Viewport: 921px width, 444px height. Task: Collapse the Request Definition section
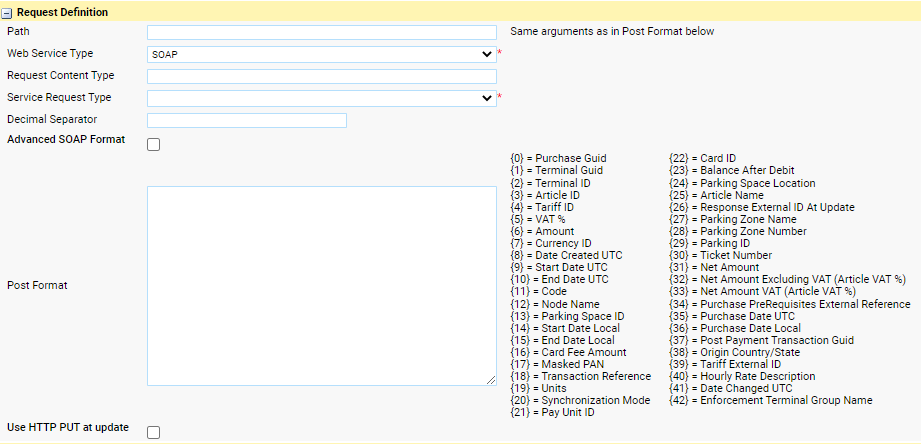(7, 12)
